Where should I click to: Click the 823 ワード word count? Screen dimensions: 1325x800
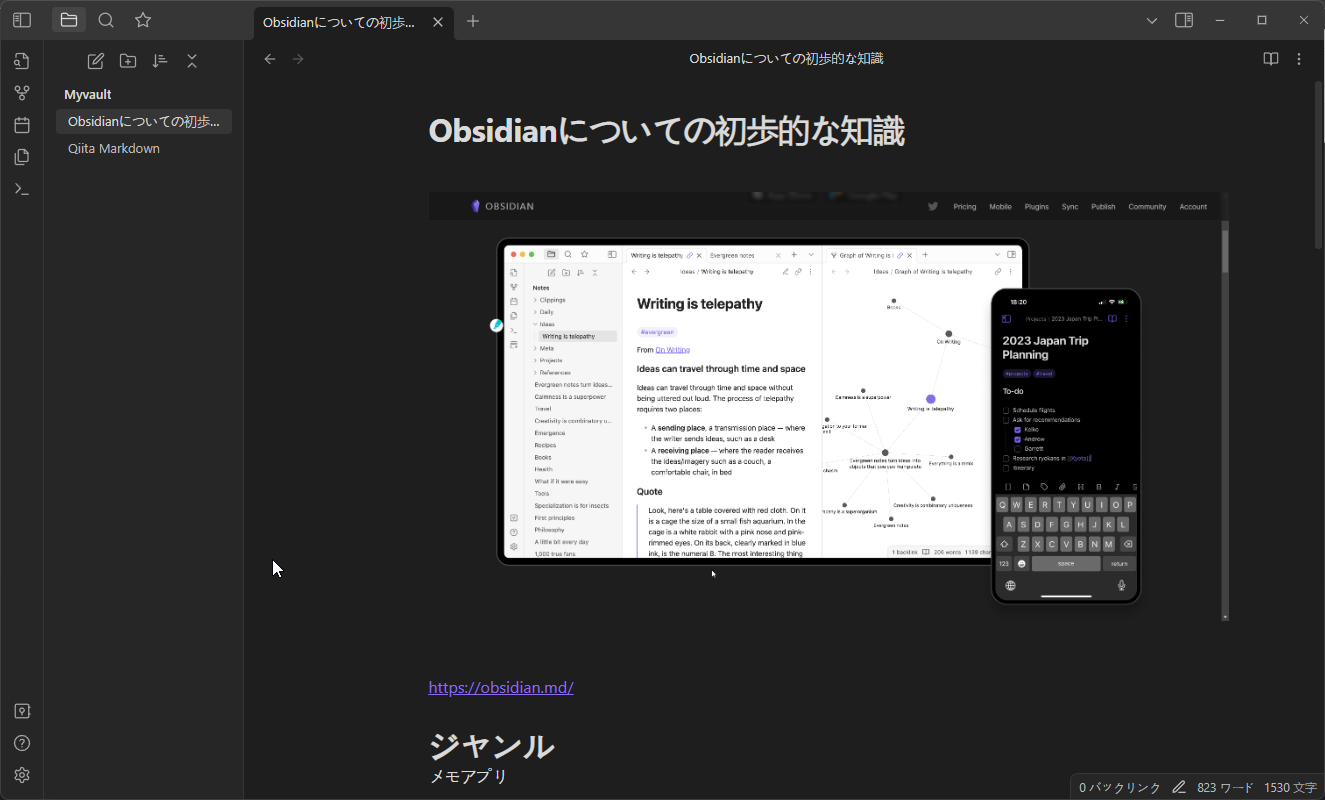pos(1225,788)
